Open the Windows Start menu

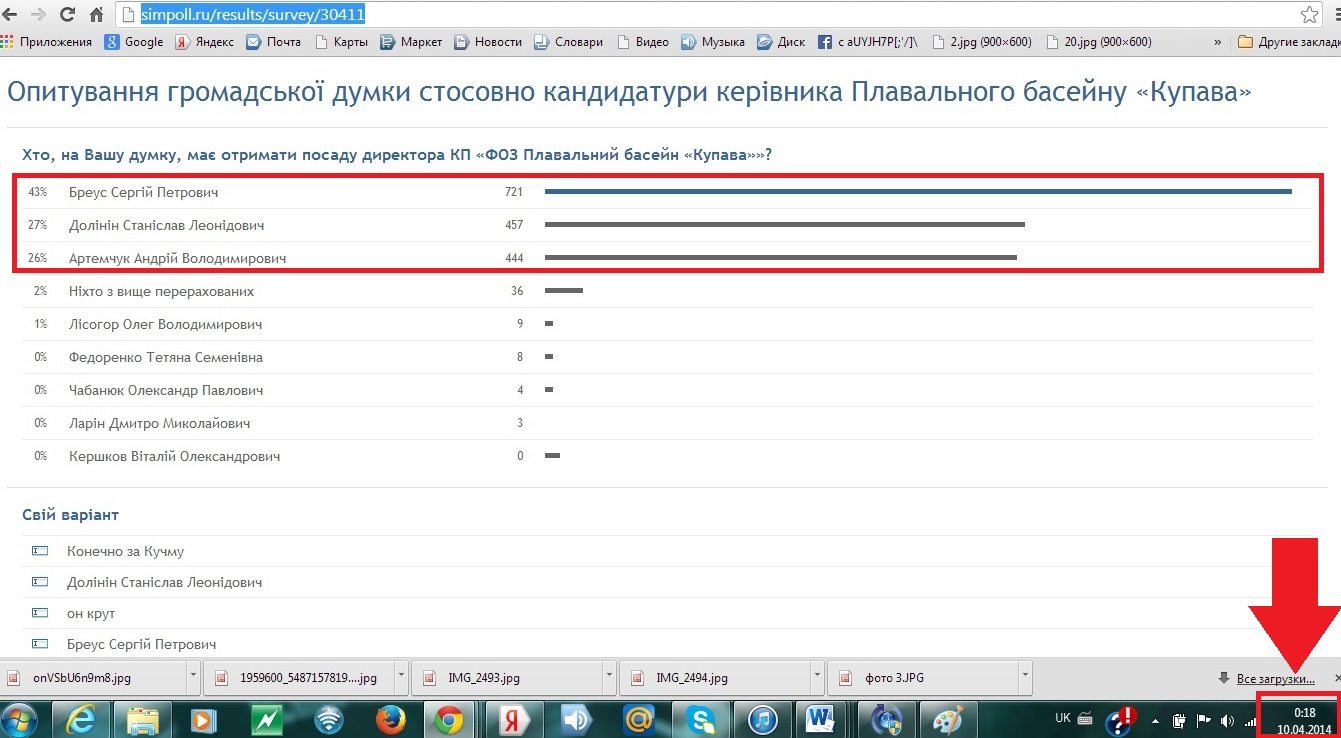click(20, 719)
